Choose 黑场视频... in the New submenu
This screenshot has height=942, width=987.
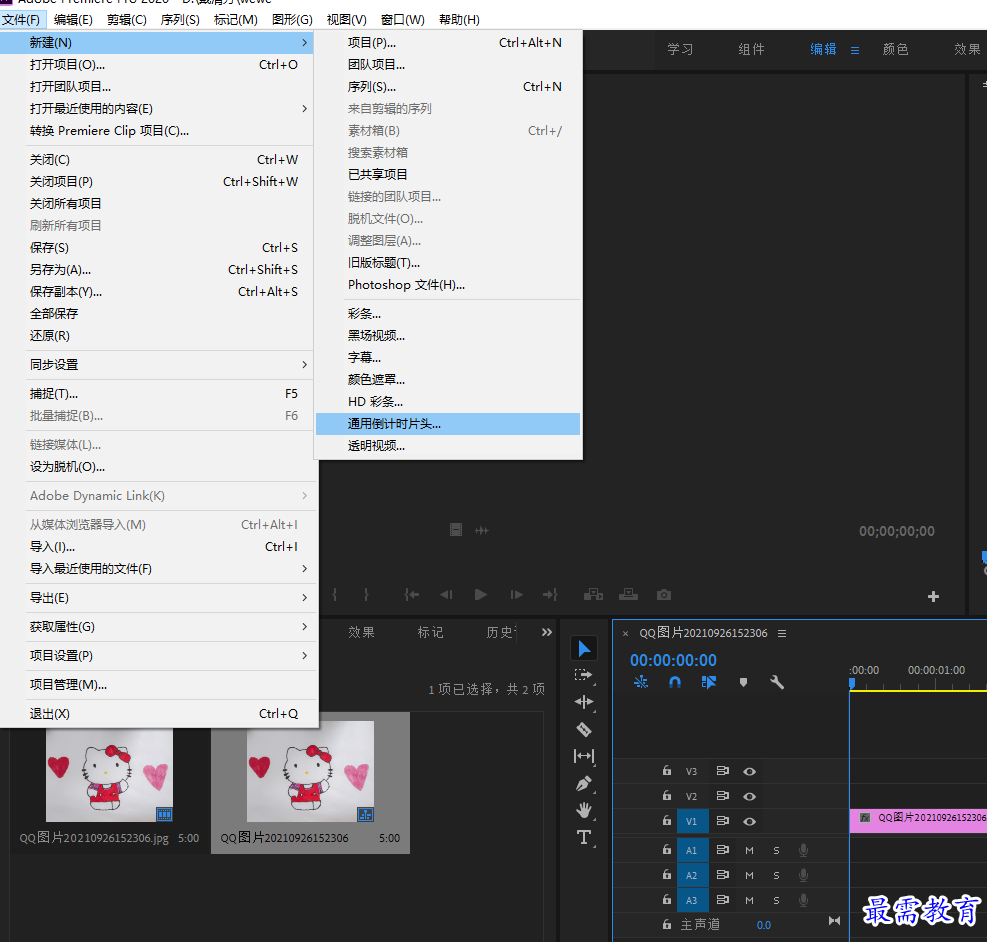[448, 335]
